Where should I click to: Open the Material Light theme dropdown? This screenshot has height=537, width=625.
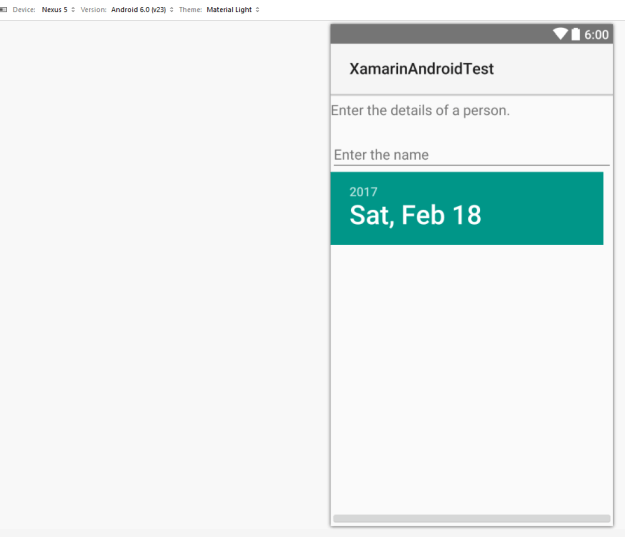click(232, 9)
